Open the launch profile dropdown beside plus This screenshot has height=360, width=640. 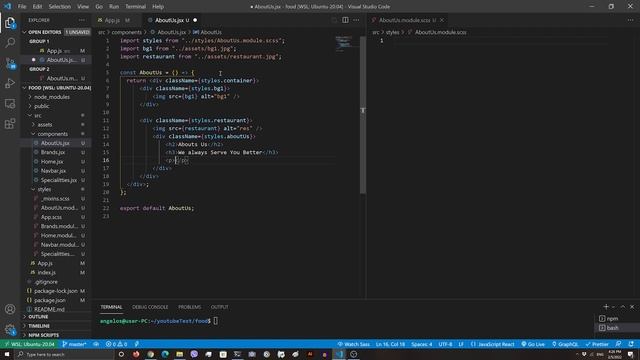(614, 307)
